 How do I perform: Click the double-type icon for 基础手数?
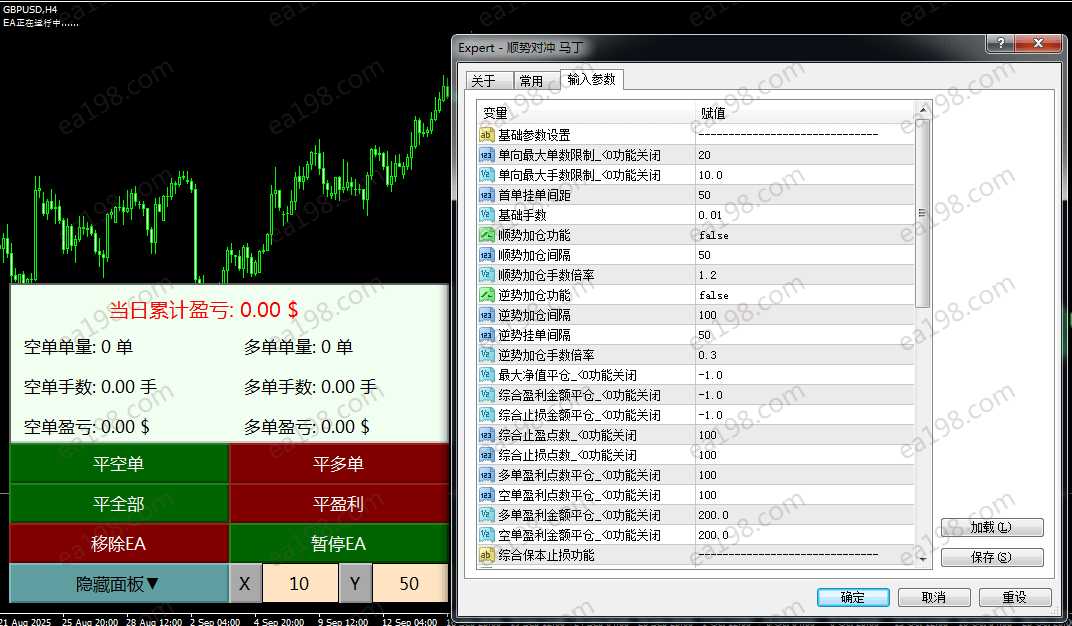click(487, 215)
